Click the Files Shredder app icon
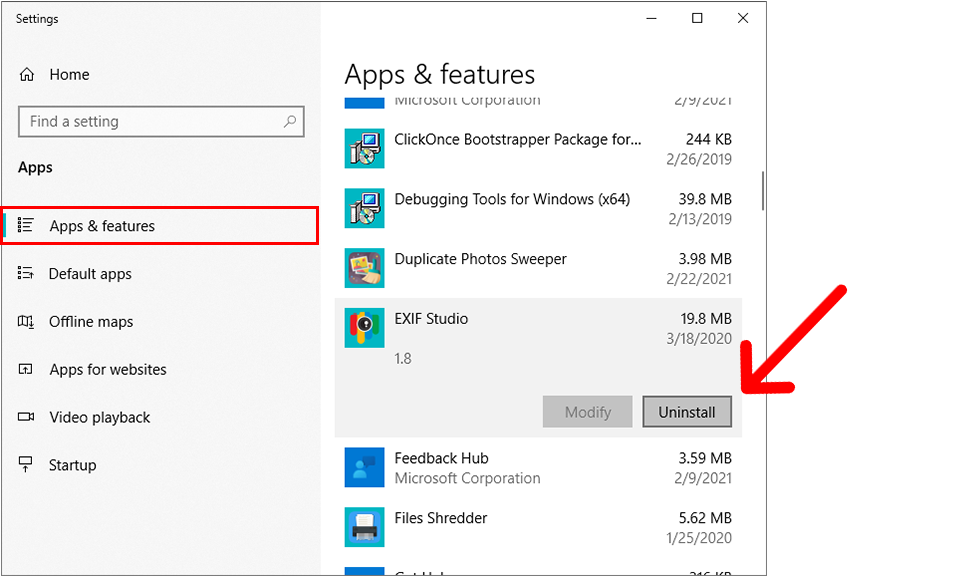The image size is (969, 577). tap(364, 528)
